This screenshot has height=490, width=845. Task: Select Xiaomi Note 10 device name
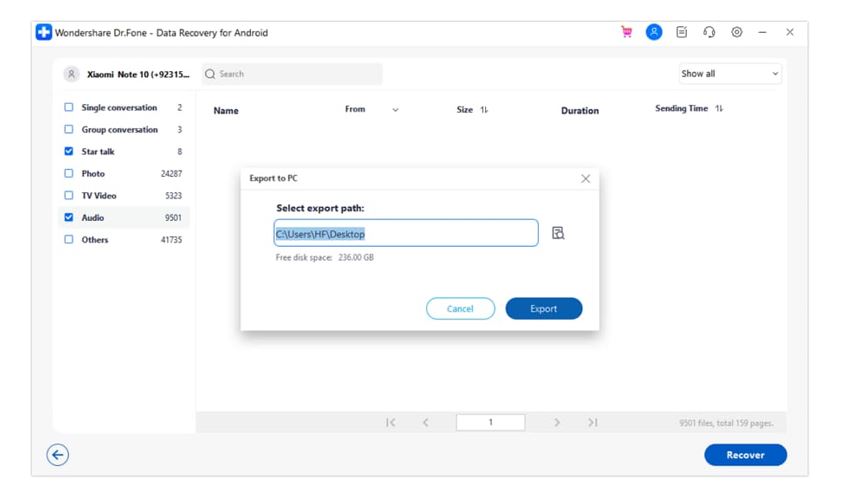pos(138,74)
